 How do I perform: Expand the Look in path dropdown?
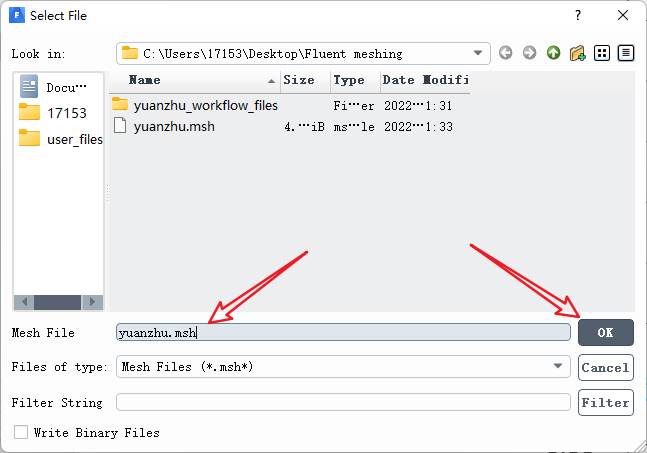point(478,53)
